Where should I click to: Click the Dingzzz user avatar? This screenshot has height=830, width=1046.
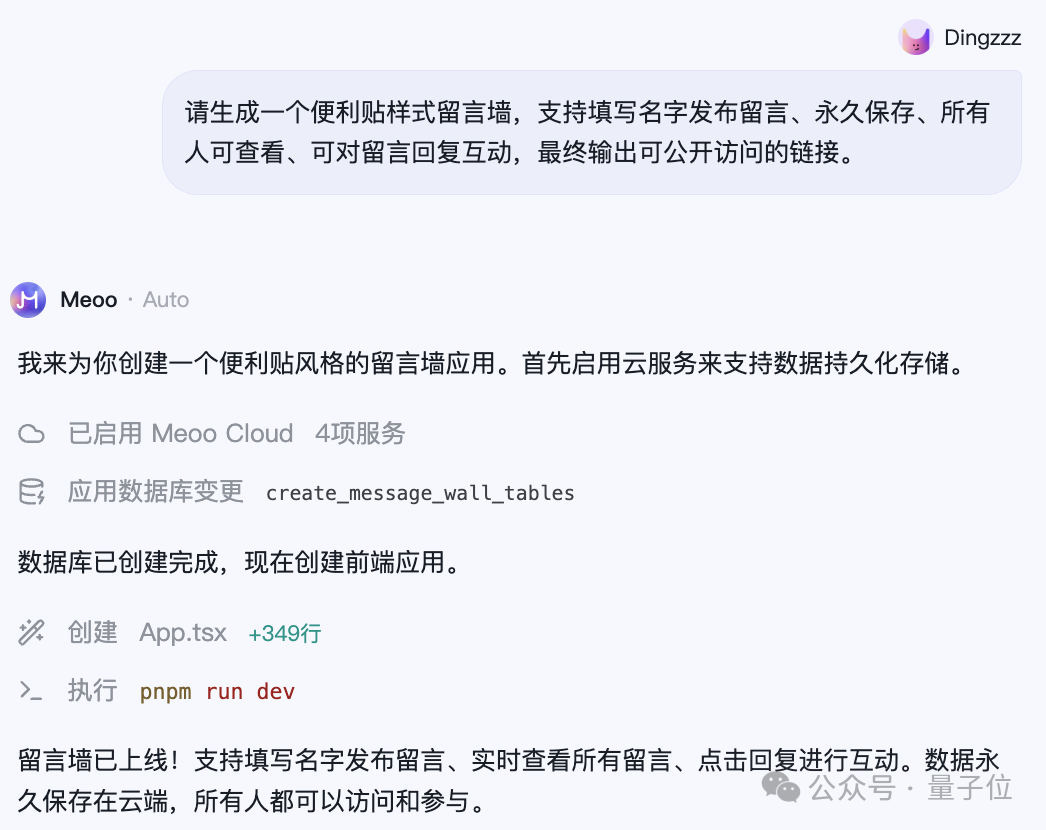tap(916, 38)
